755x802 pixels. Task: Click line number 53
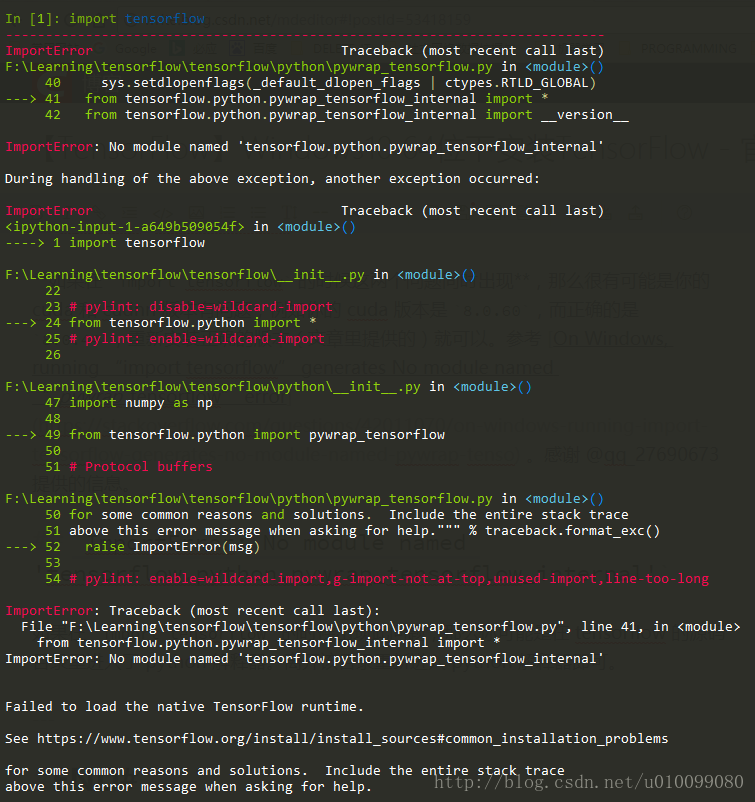pos(53,563)
